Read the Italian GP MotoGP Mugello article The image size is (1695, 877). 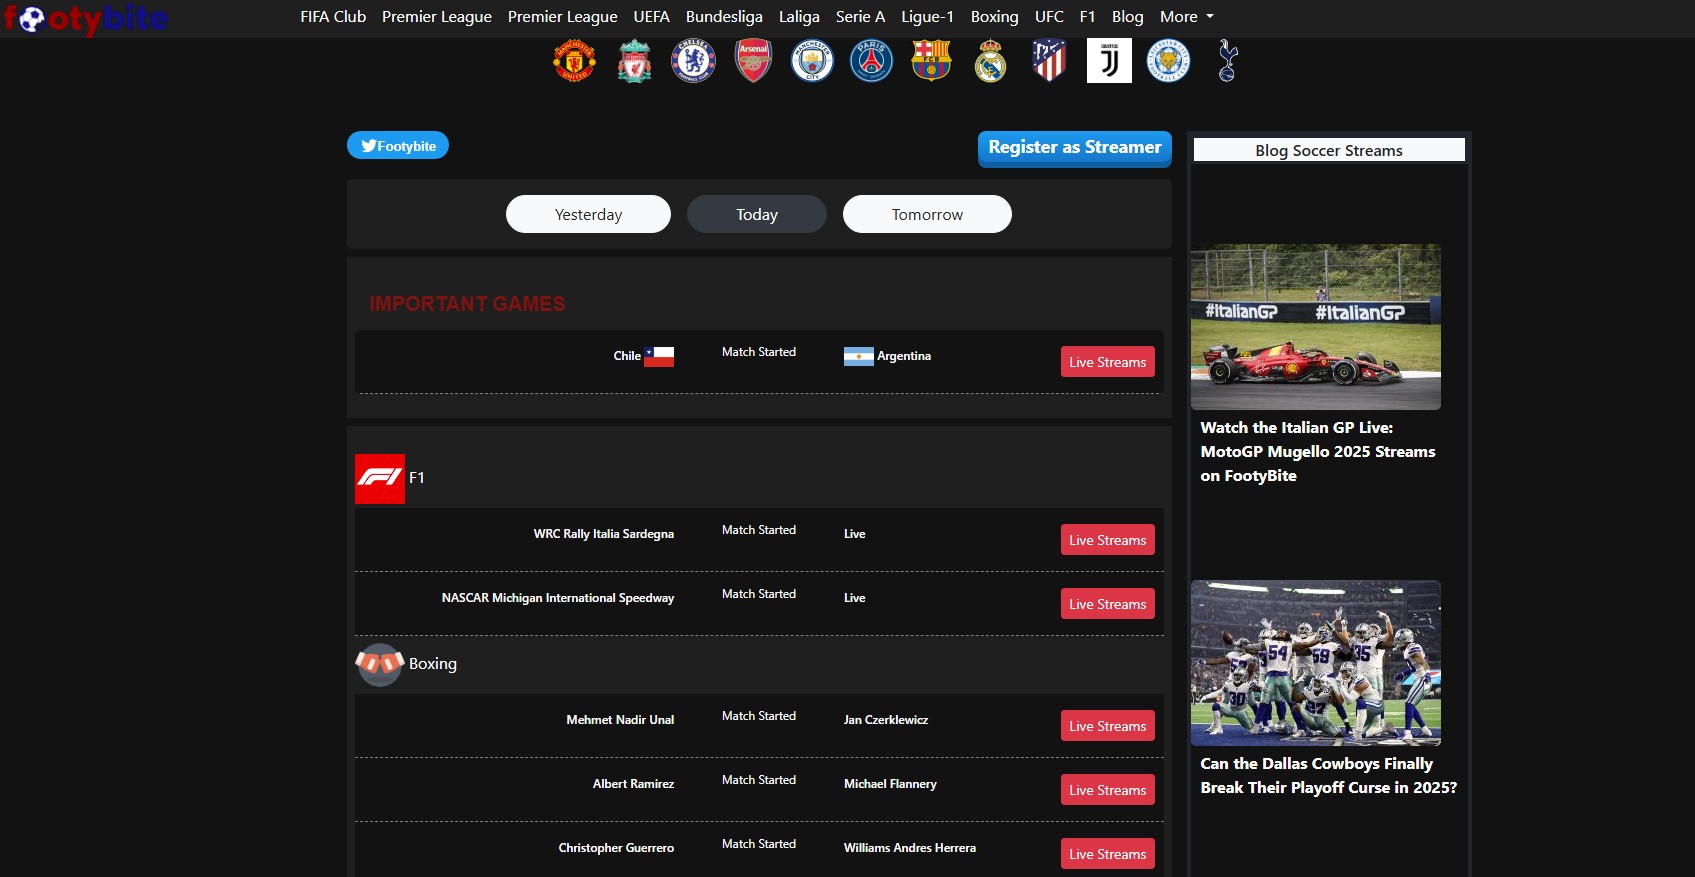(1318, 452)
